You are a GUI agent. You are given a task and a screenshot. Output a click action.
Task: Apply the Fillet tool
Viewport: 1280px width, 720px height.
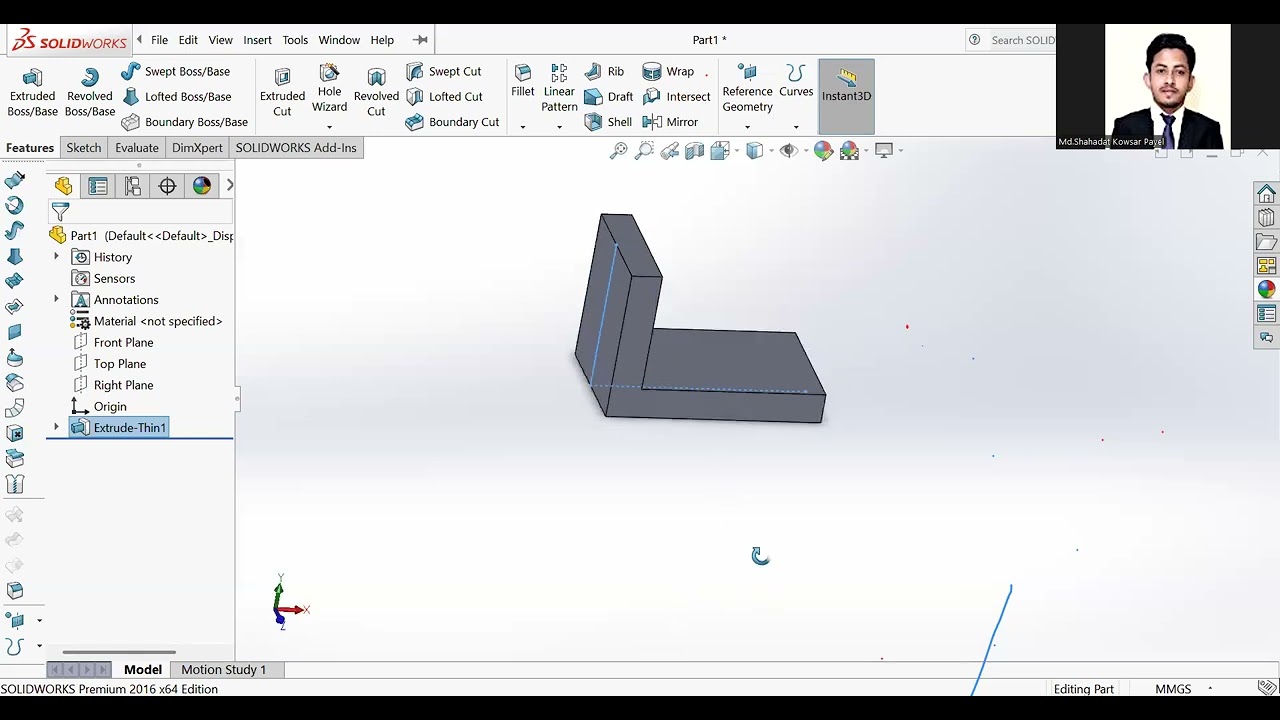coord(523,82)
